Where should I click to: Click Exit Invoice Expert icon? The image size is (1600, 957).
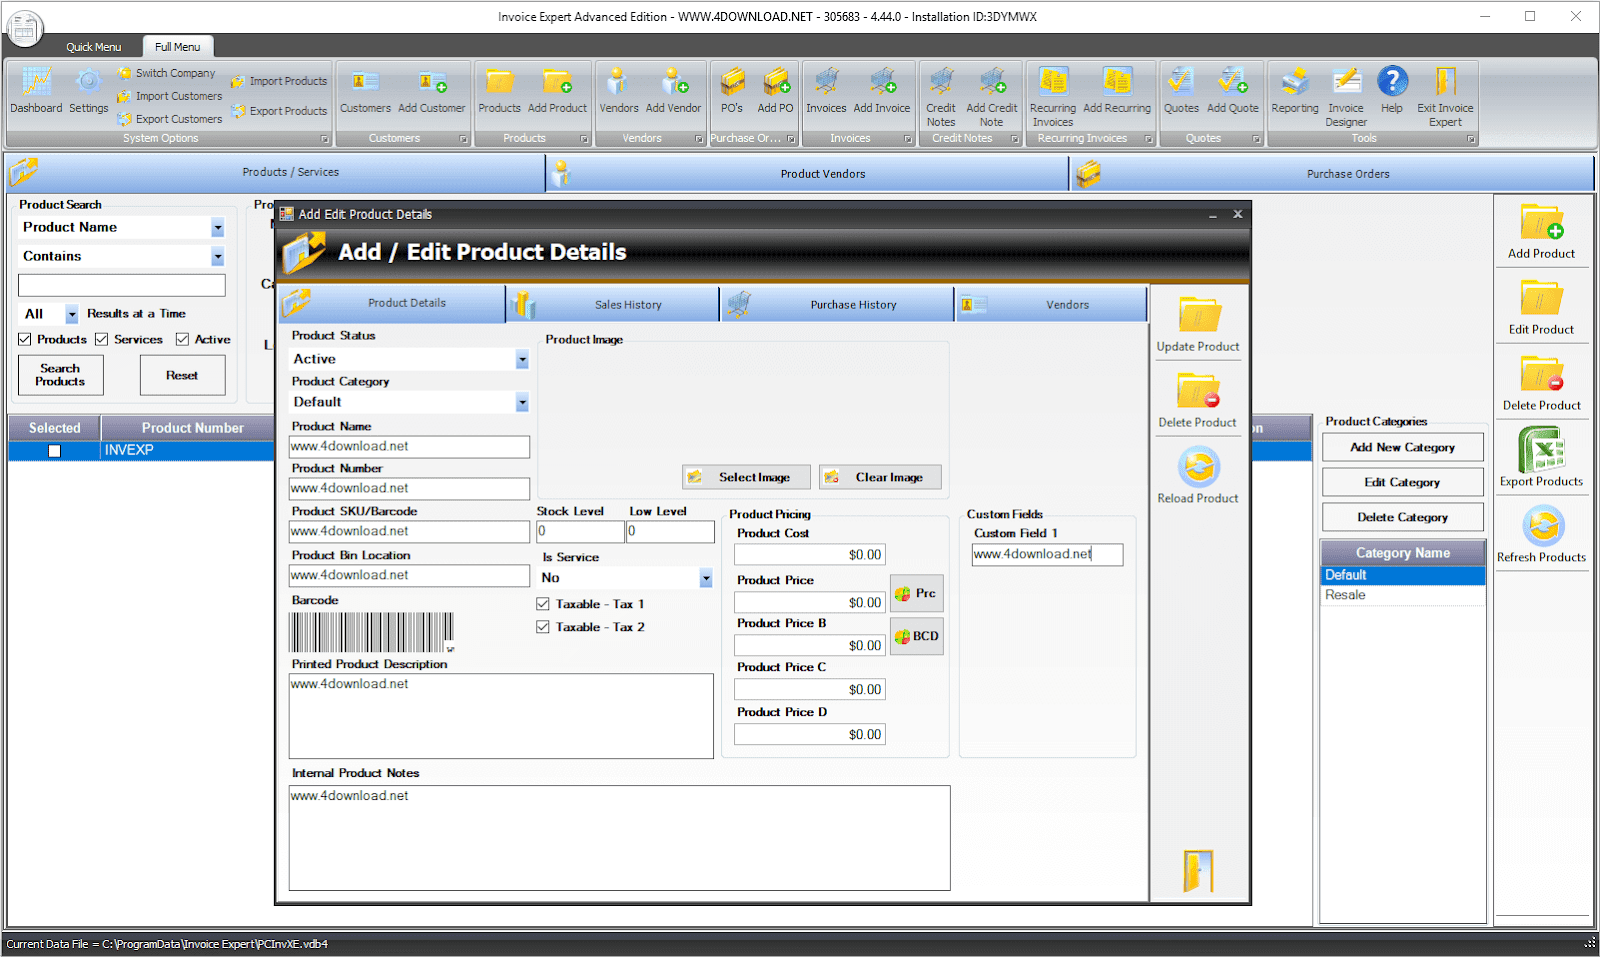(1445, 97)
